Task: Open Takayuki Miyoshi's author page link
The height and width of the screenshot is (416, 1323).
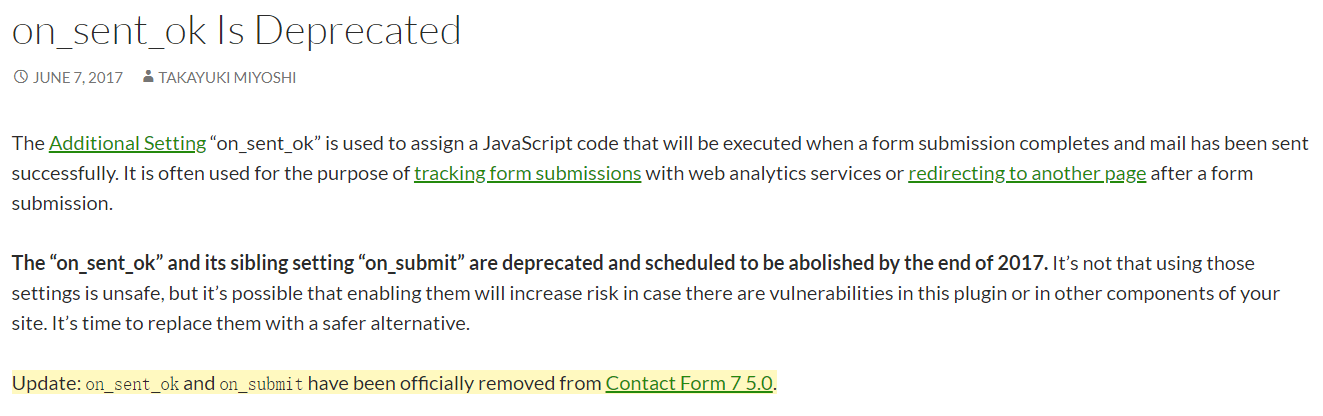Action: tap(227, 77)
